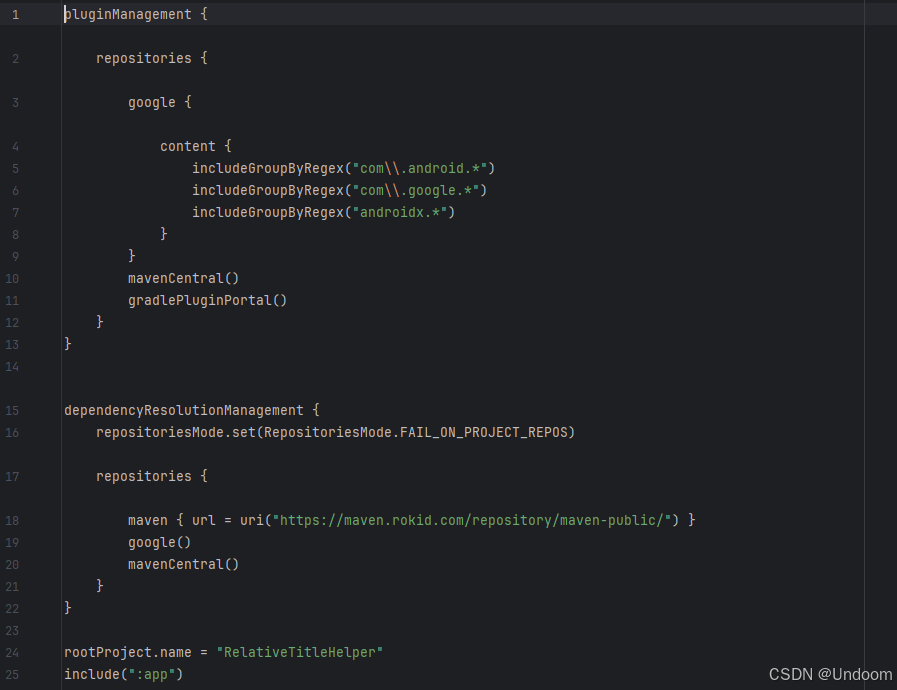Click "url" on line 18

coord(204,521)
